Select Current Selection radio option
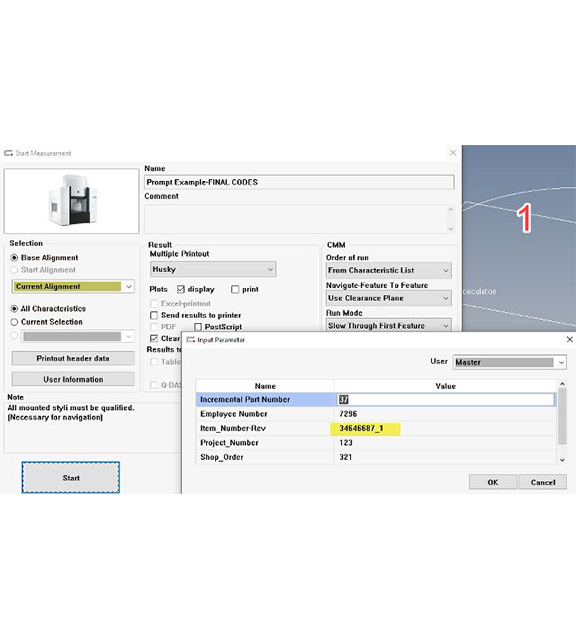The image size is (576, 640). [x=14, y=322]
